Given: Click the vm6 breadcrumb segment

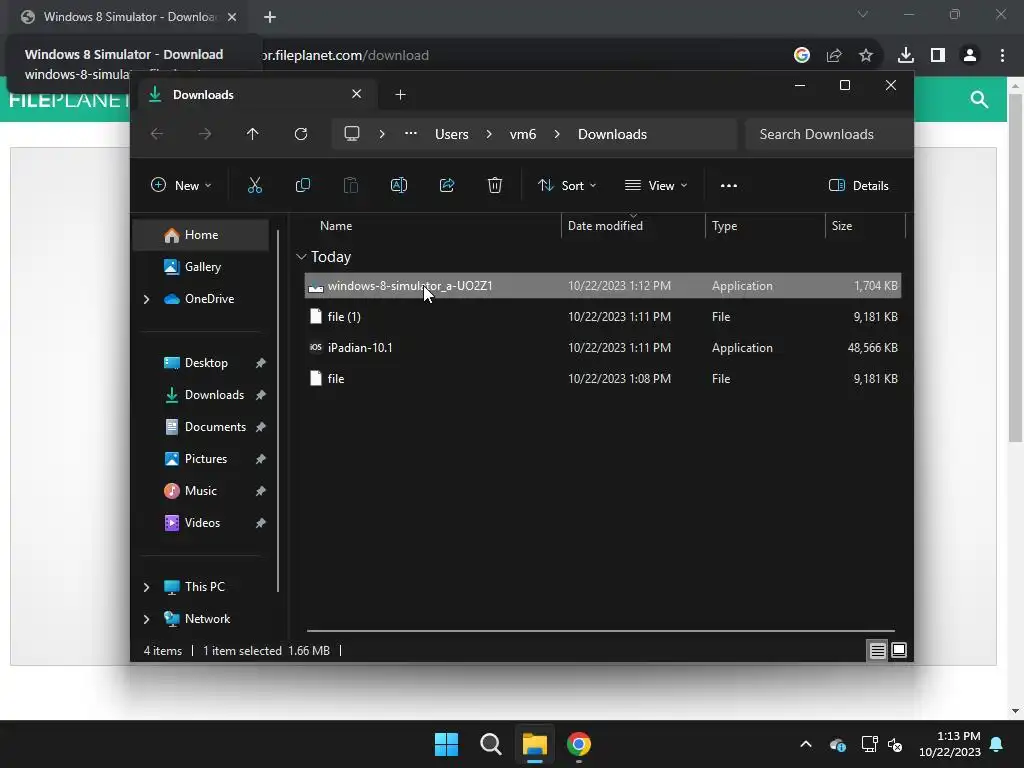Looking at the screenshot, I should (x=522, y=134).
